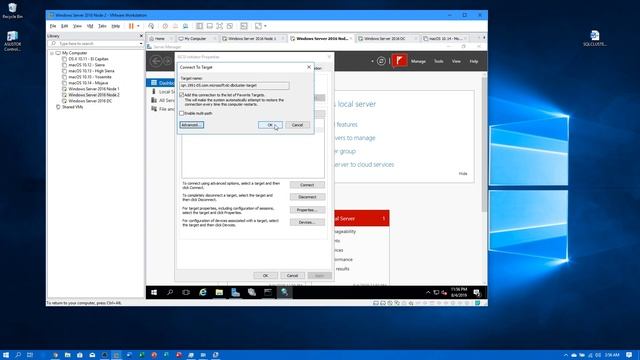Open Library search dropdown arrow
Image resolution: width=640 pixels, height=360 pixels.
pos(141,43)
